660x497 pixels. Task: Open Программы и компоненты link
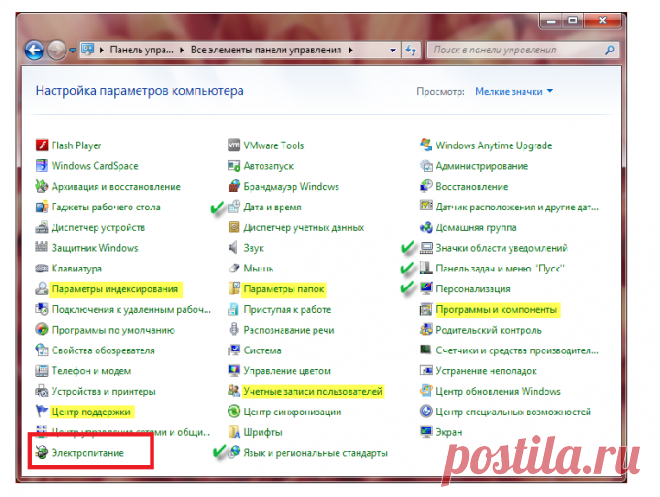[496, 310]
